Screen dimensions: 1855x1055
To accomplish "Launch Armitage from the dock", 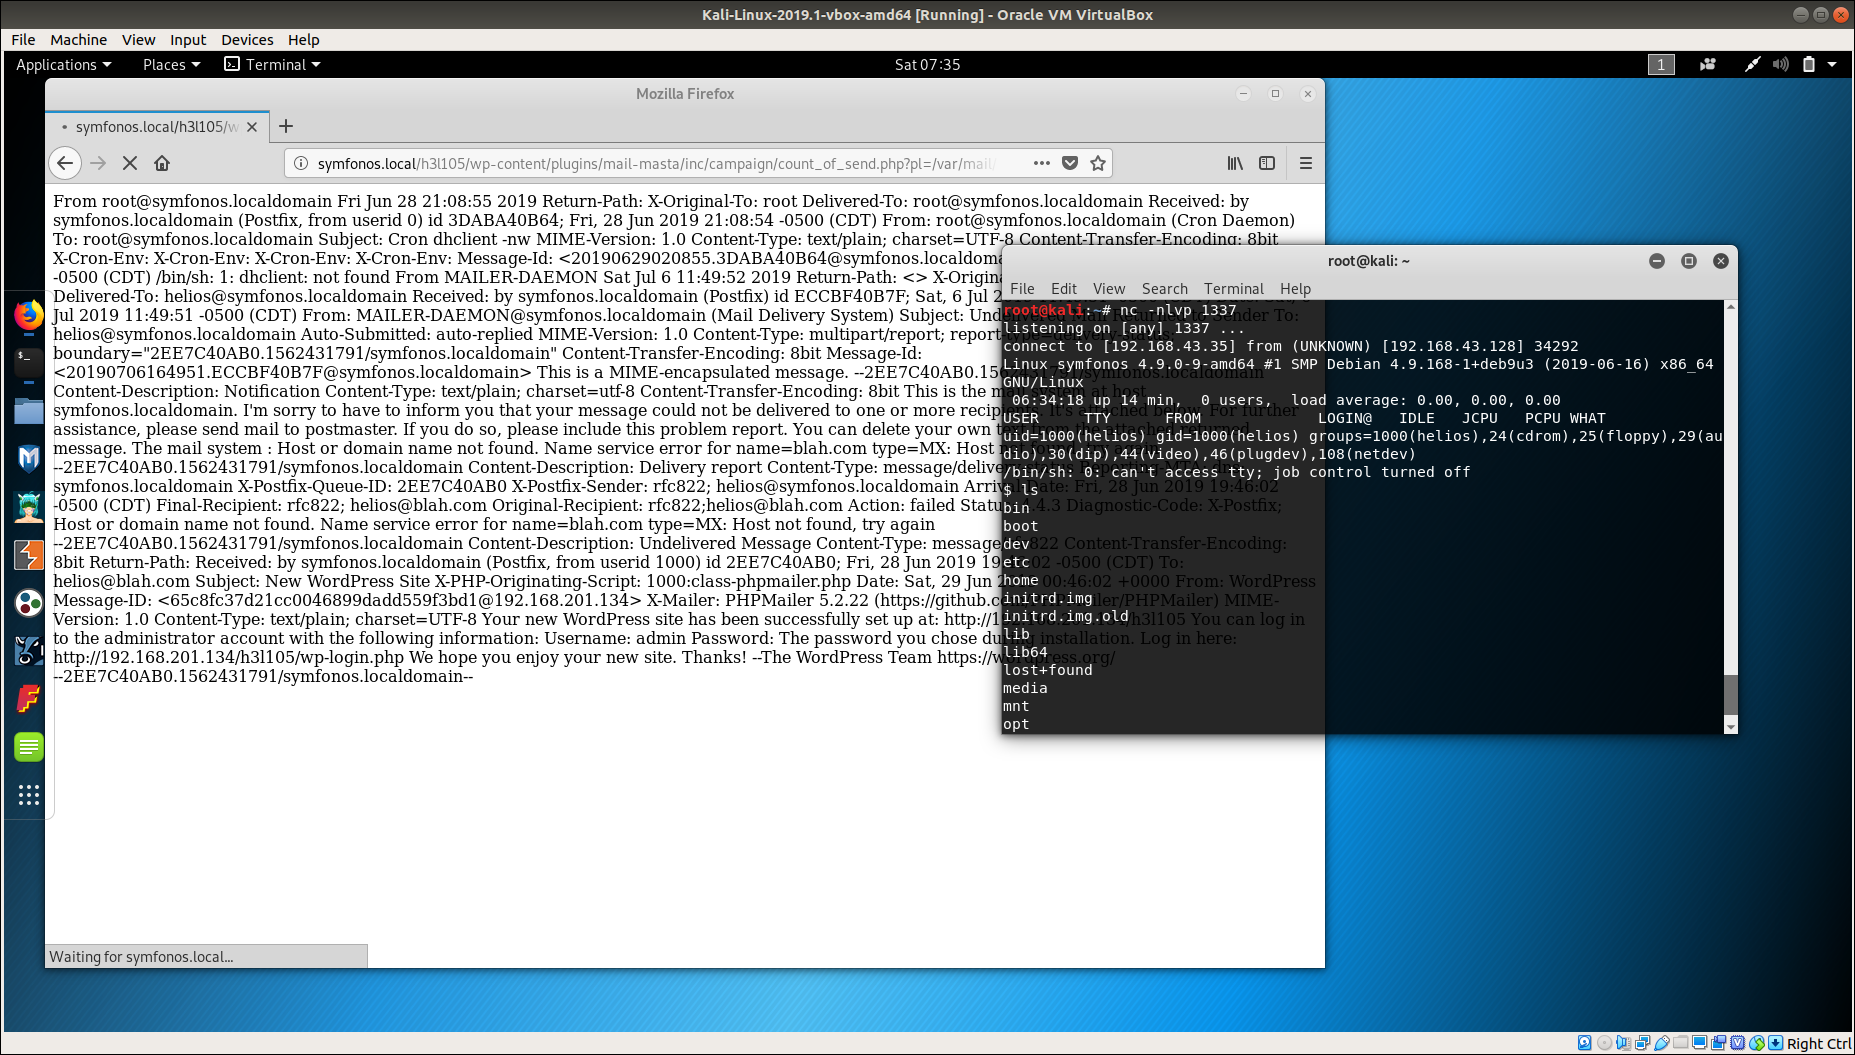I will (x=29, y=507).
